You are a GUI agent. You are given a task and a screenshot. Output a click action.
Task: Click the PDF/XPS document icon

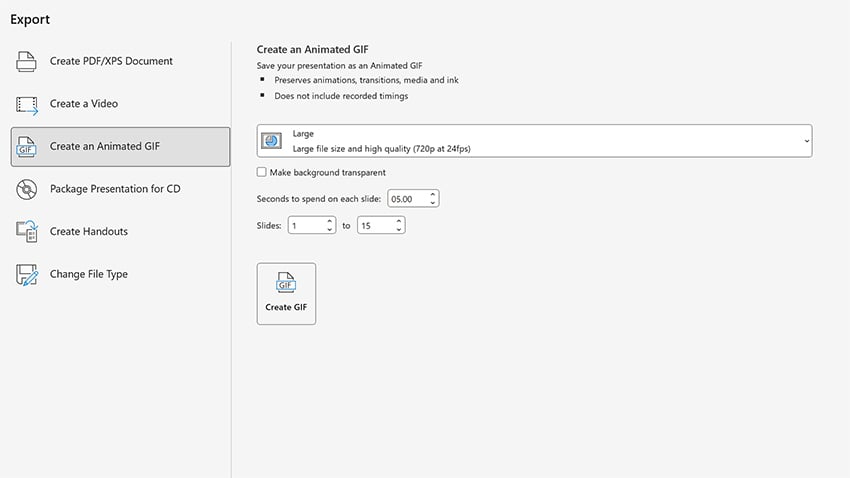tap(27, 62)
